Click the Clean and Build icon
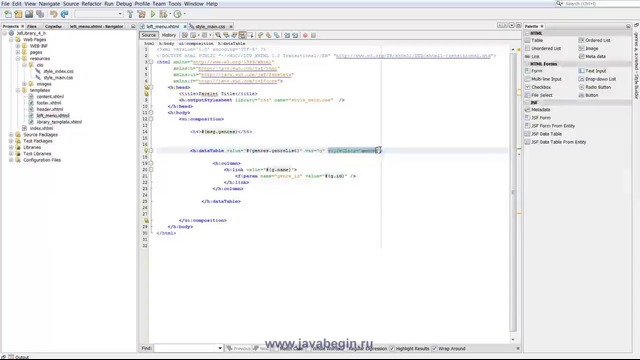Screen dimensions: 640x360 141,14
